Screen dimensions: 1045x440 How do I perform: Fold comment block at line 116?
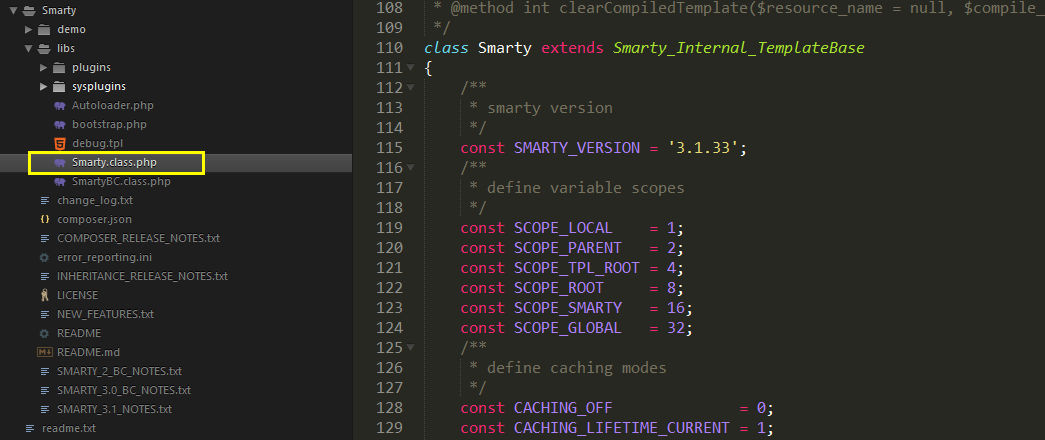tap(411, 167)
